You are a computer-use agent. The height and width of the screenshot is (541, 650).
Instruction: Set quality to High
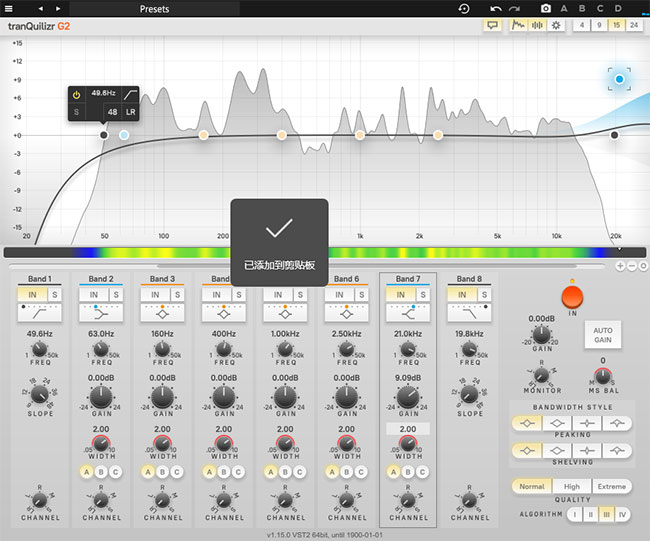(x=572, y=486)
